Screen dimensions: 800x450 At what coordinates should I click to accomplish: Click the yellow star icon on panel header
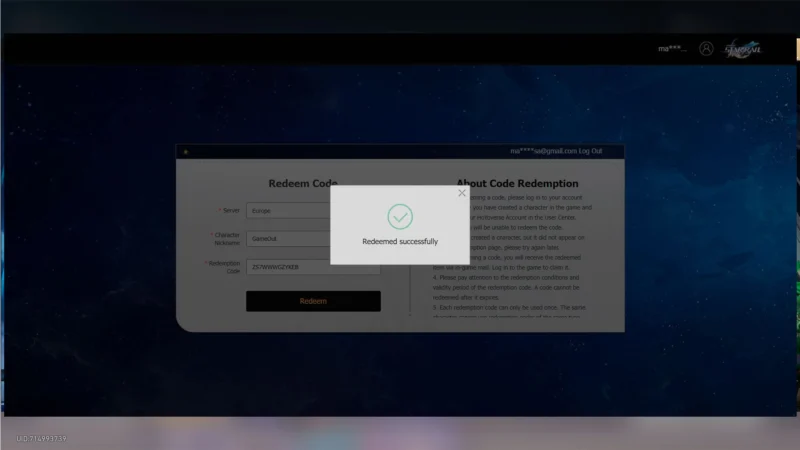186,152
